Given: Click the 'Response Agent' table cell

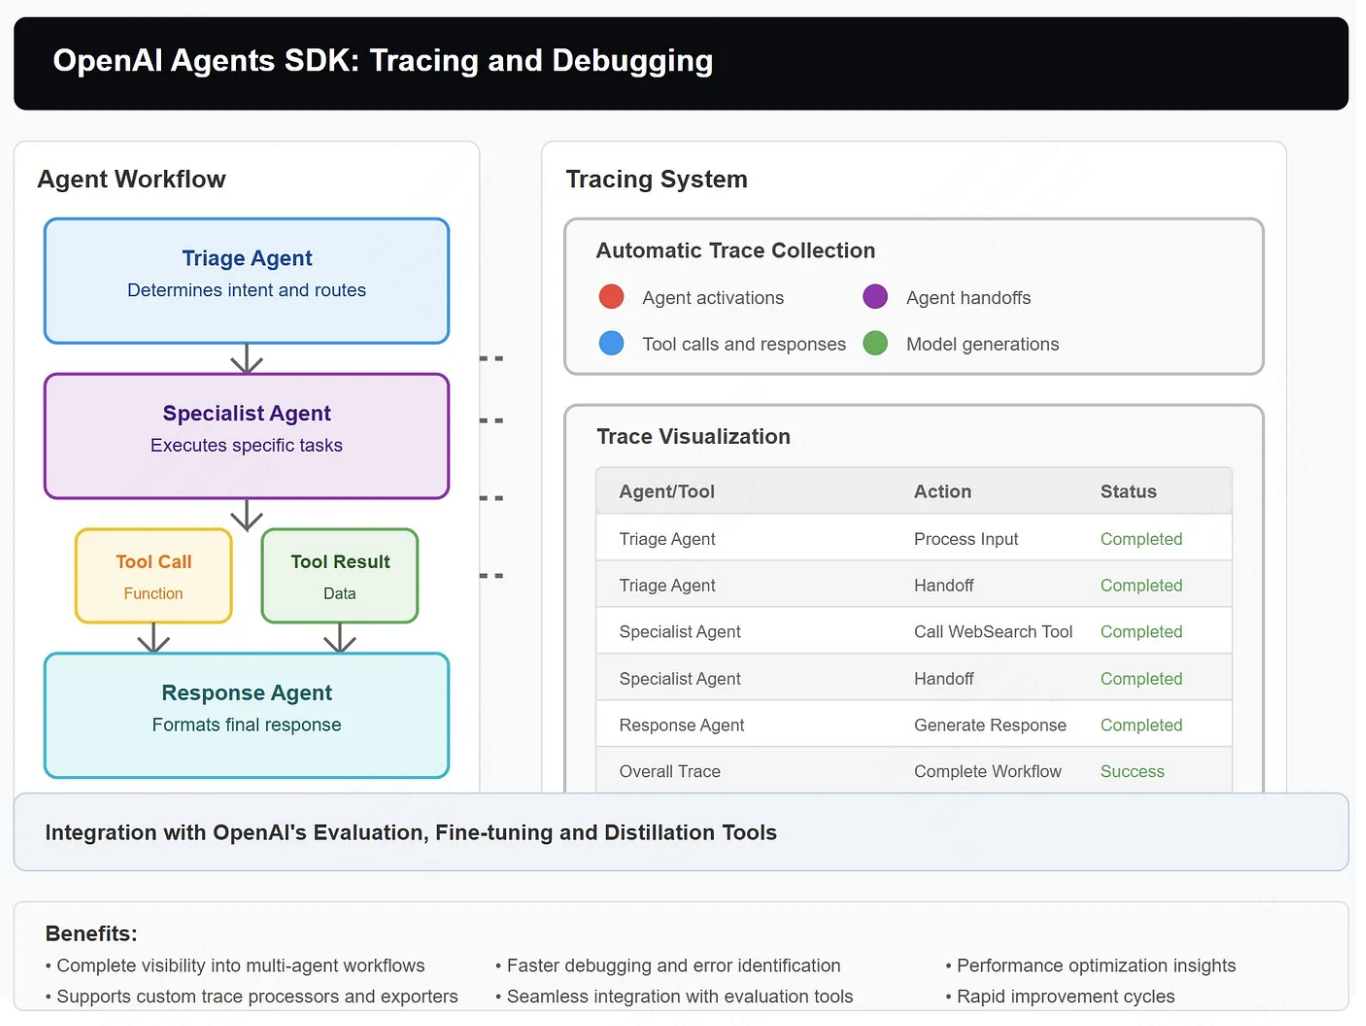Looking at the screenshot, I should tap(681, 725).
